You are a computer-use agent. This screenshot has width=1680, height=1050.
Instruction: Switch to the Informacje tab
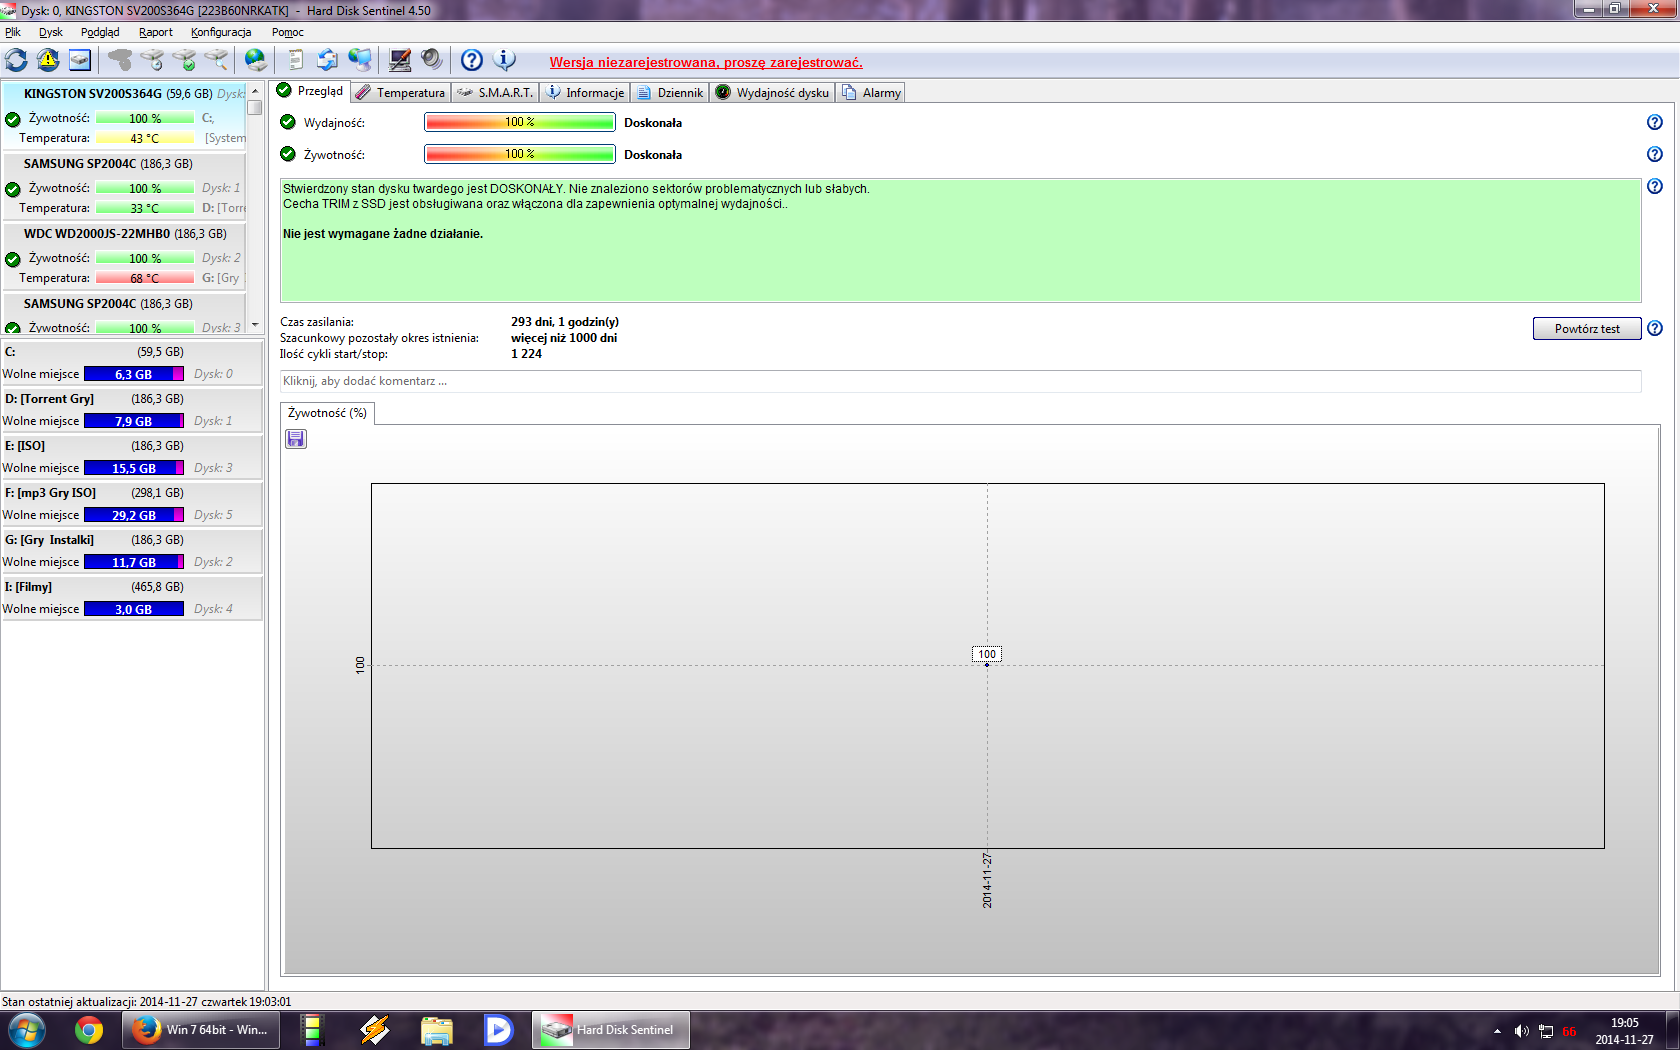585,92
